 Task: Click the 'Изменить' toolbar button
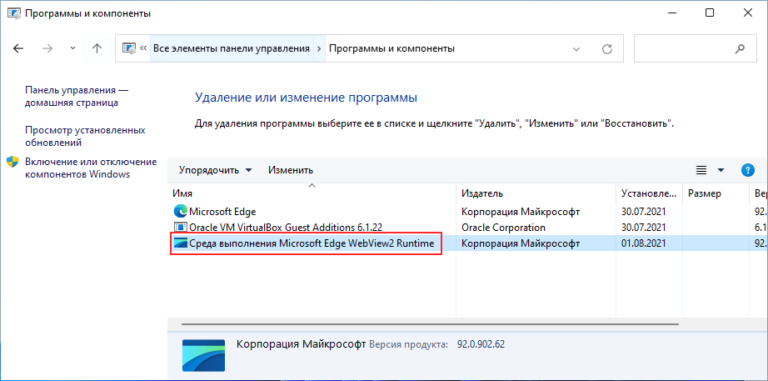coord(290,170)
